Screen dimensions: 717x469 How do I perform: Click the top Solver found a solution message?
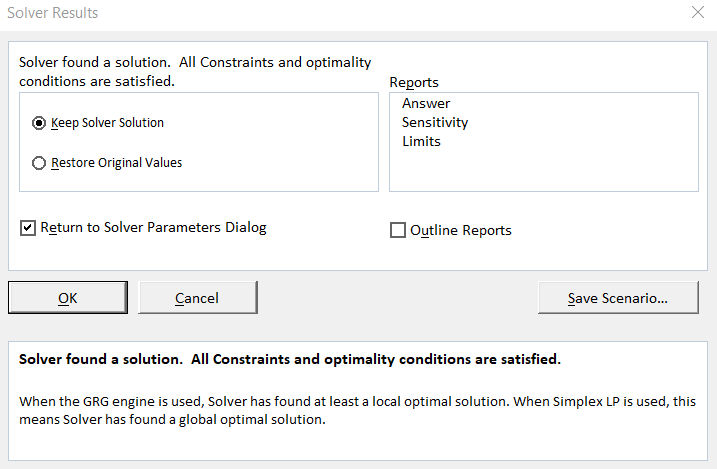(x=195, y=71)
